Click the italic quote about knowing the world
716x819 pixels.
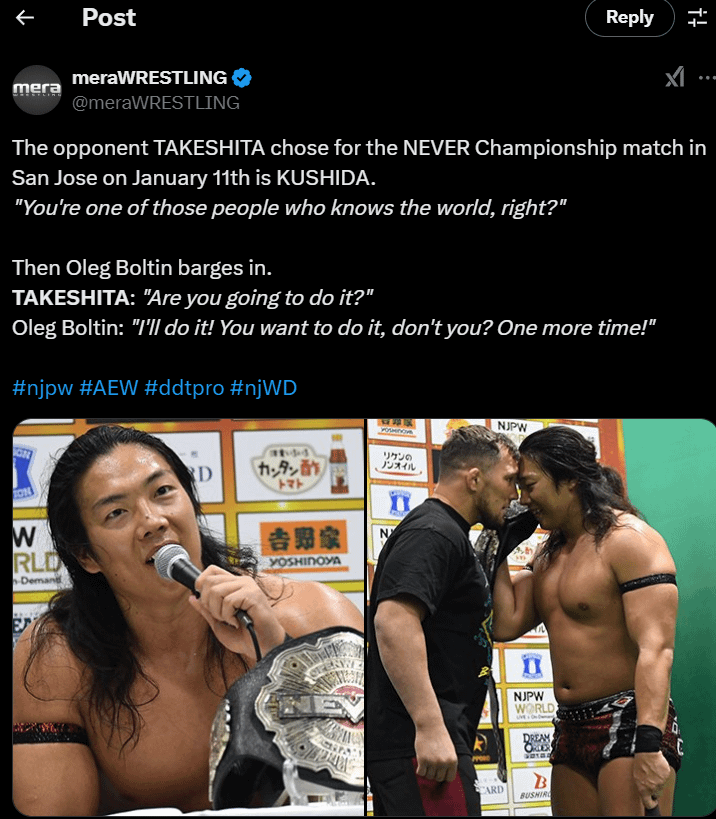289,208
